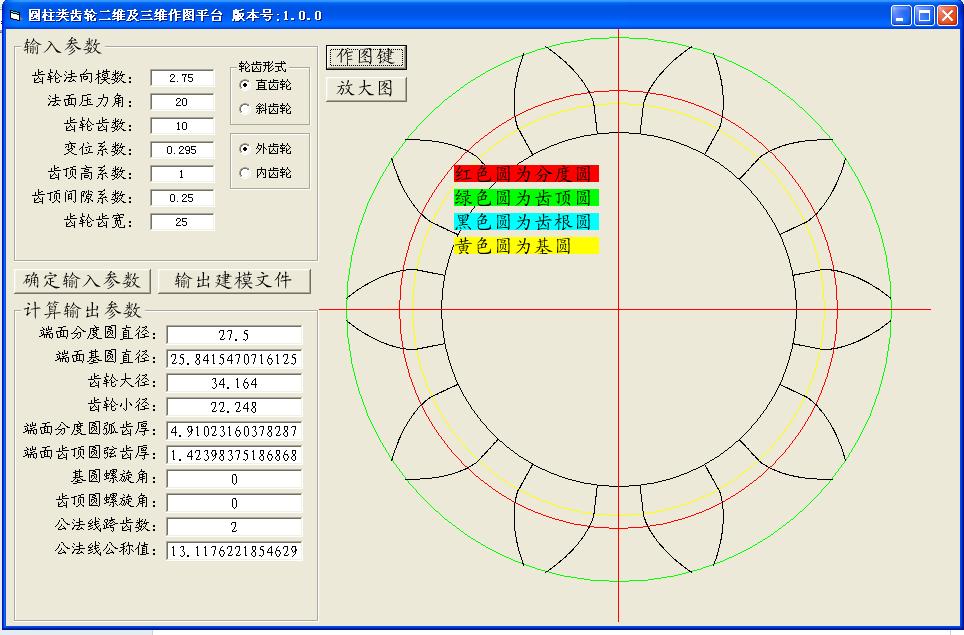The image size is (964, 635).
Task: Click the 公法线跨齿数 label text
Action: [106, 524]
